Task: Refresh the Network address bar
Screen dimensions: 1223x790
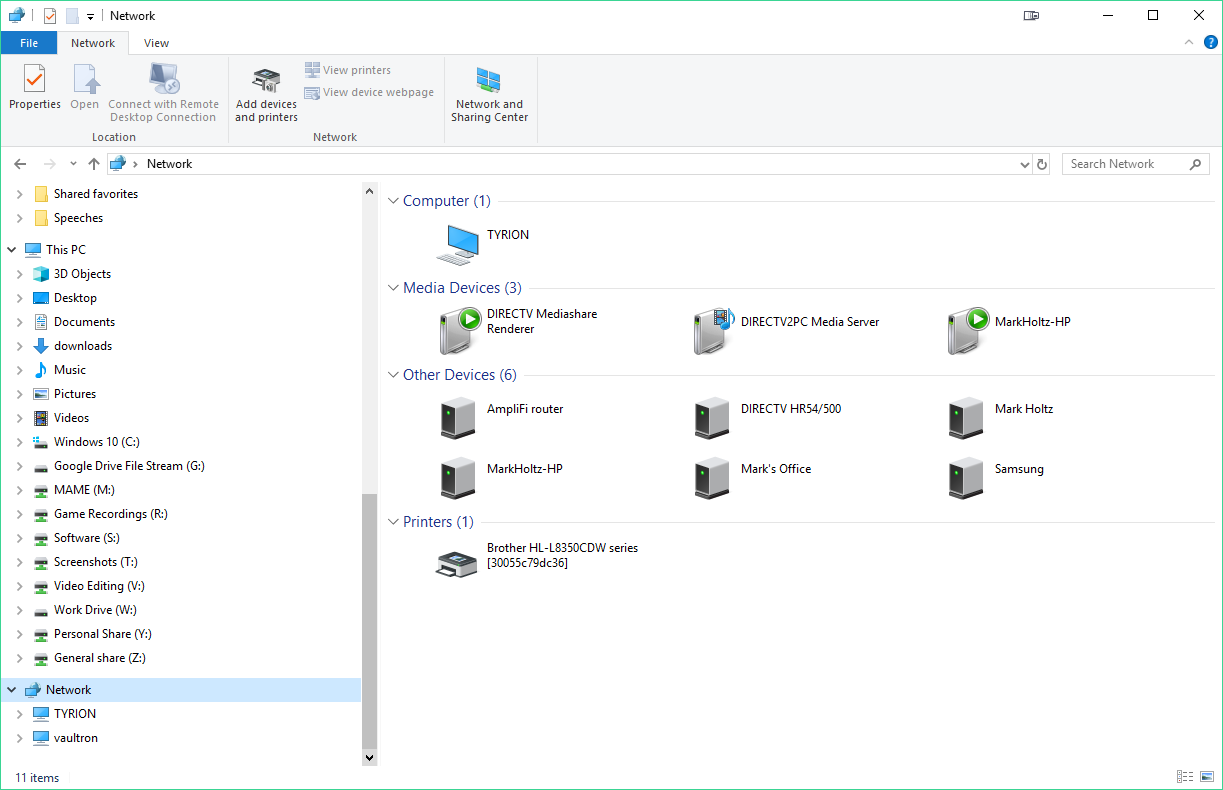Action: [1042, 164]
